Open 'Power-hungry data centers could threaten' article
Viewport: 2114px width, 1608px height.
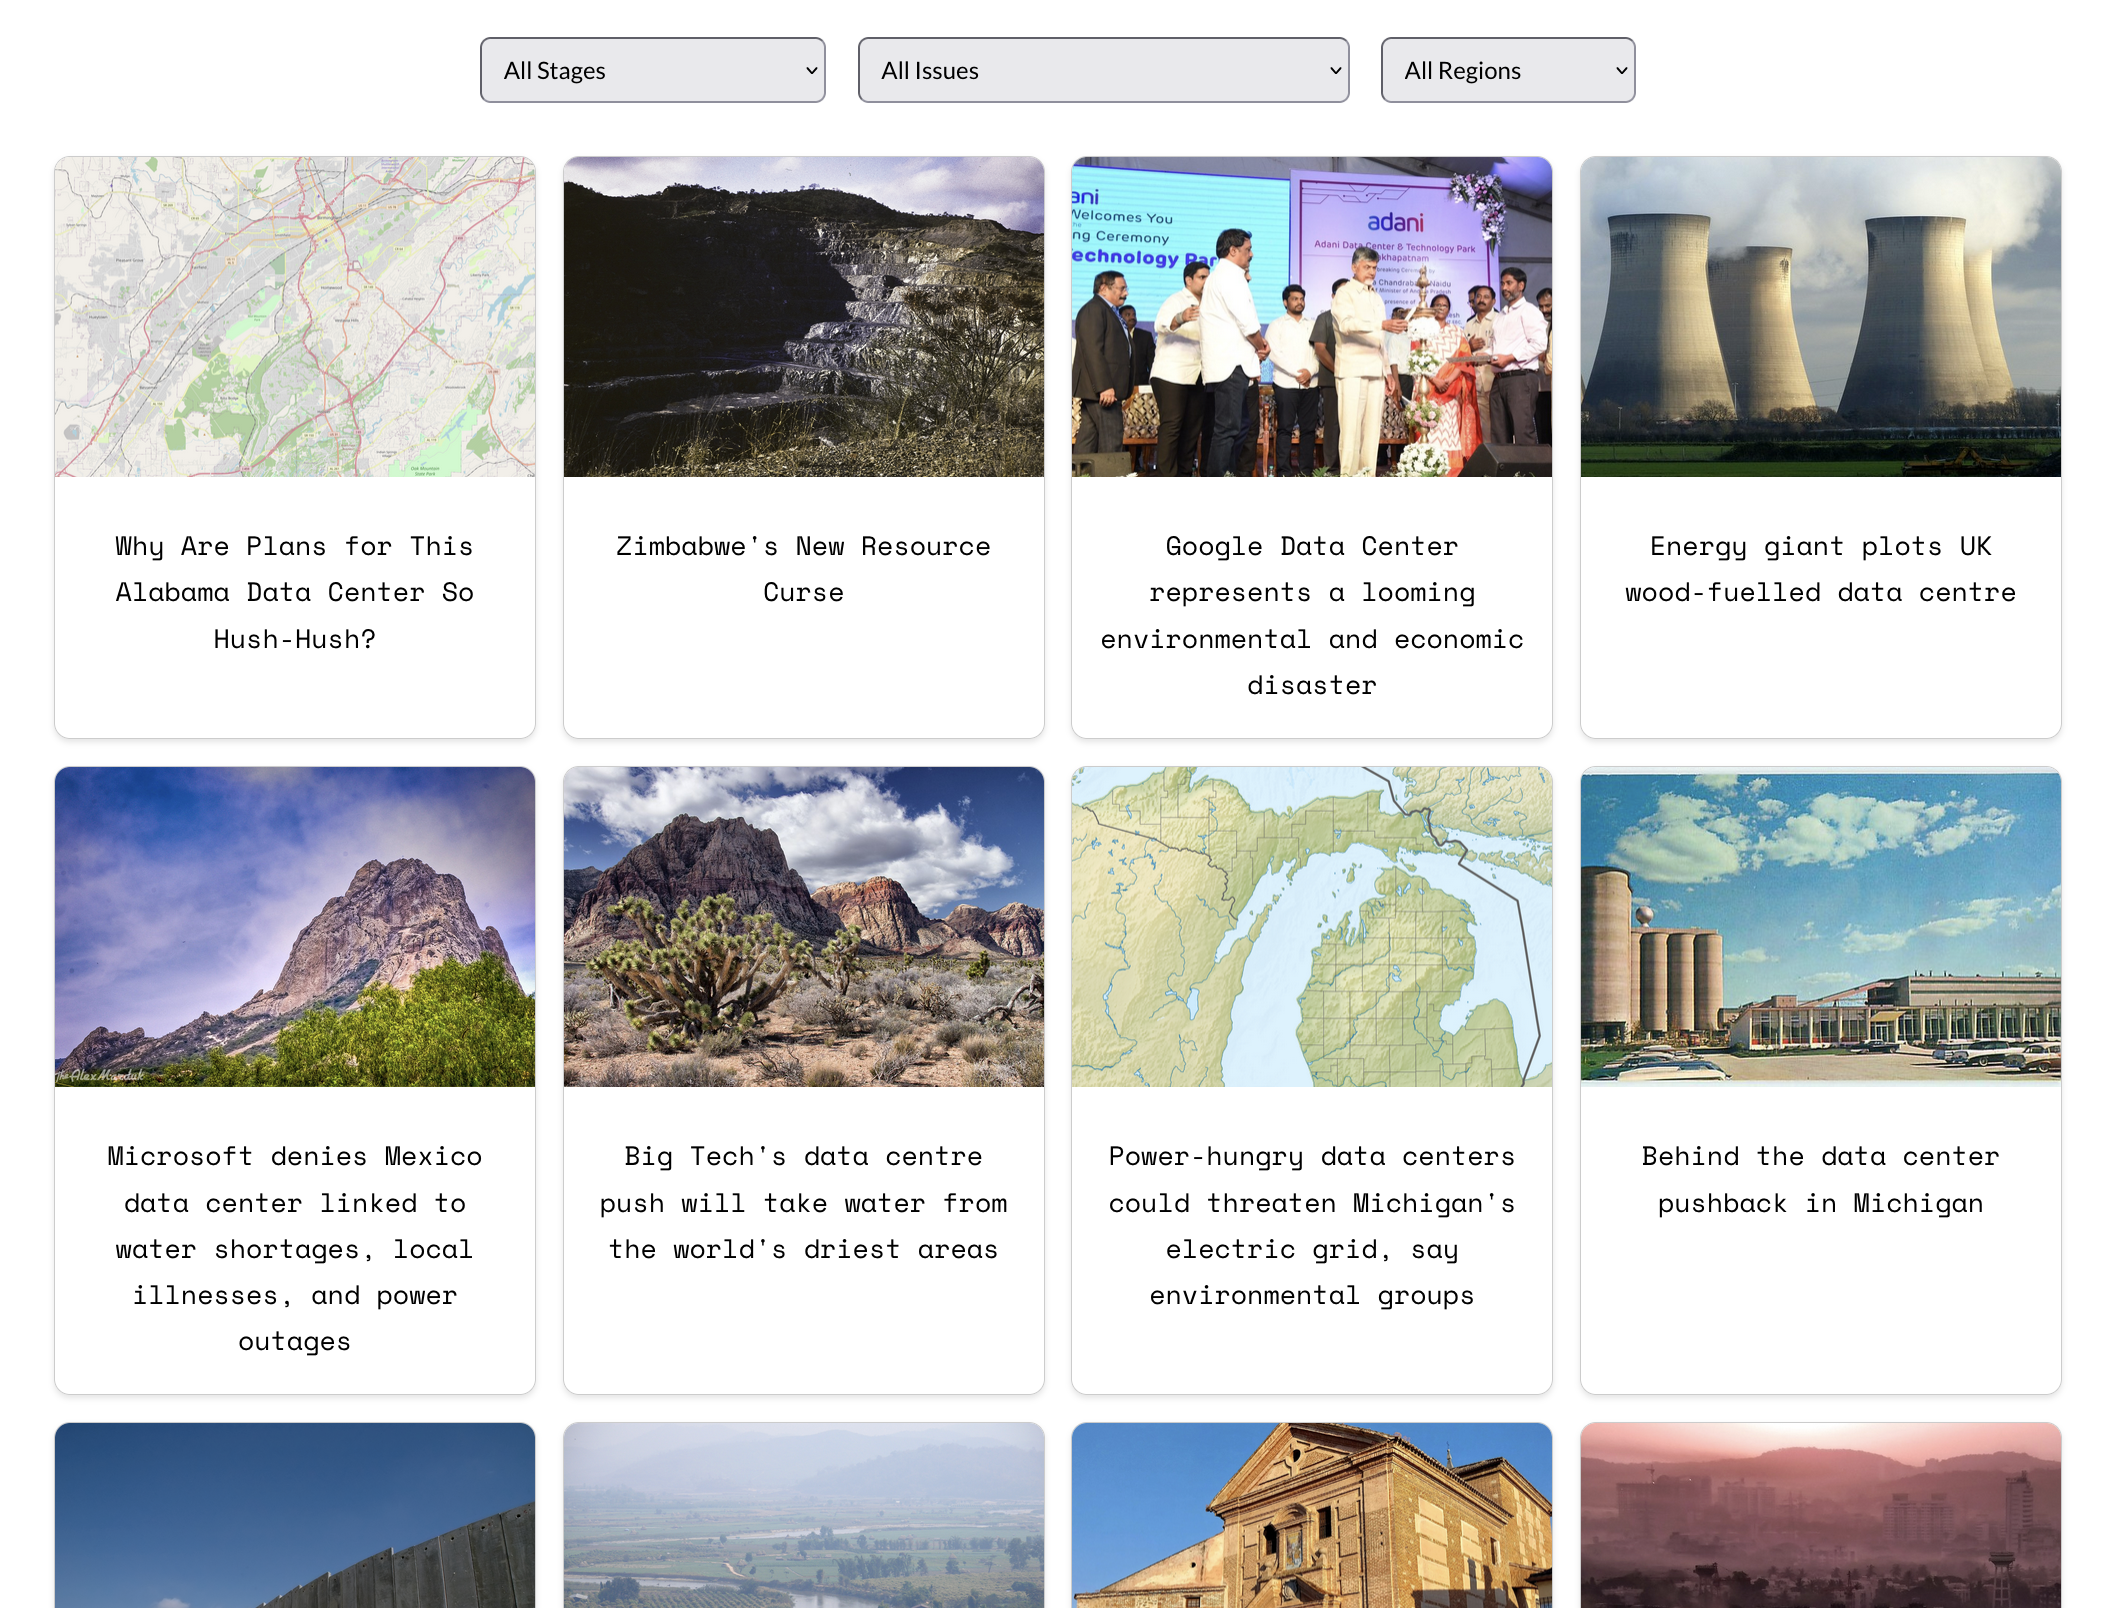pyautogui.click(x=1311, y=1225)
